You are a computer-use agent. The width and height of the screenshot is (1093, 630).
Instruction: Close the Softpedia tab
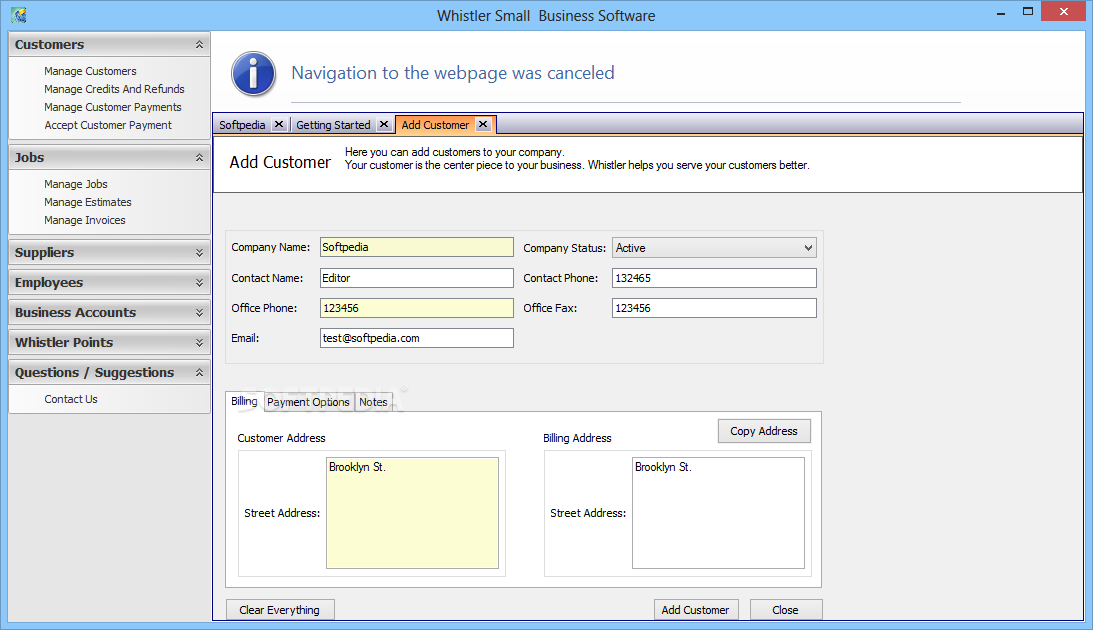pos(279,124)
